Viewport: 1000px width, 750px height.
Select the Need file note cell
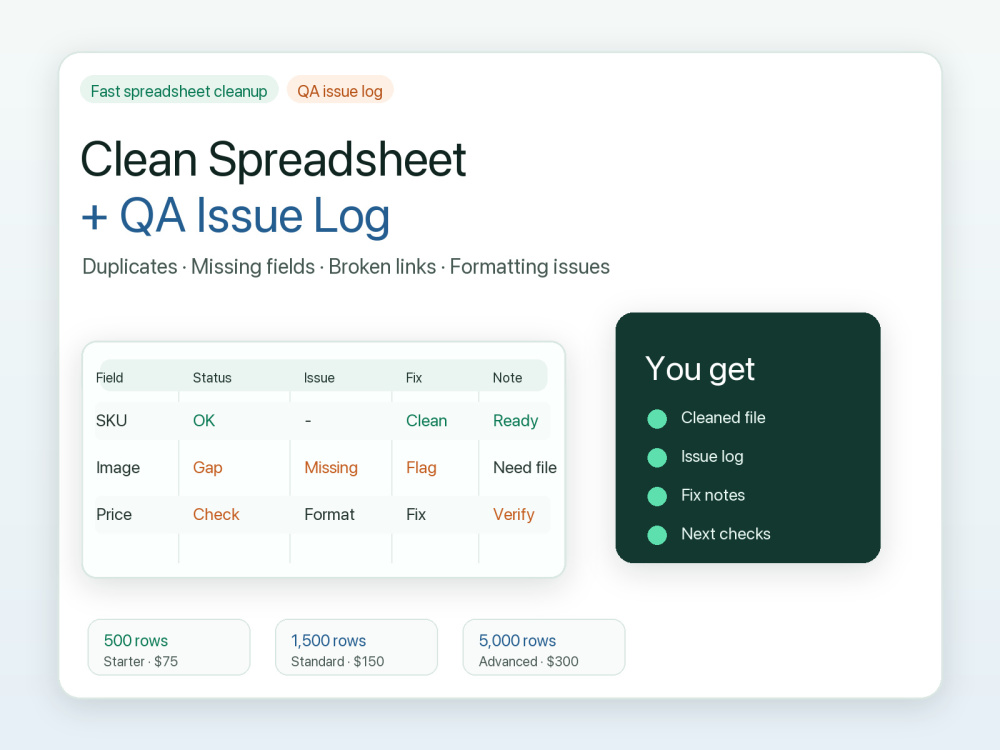[525, 467]
